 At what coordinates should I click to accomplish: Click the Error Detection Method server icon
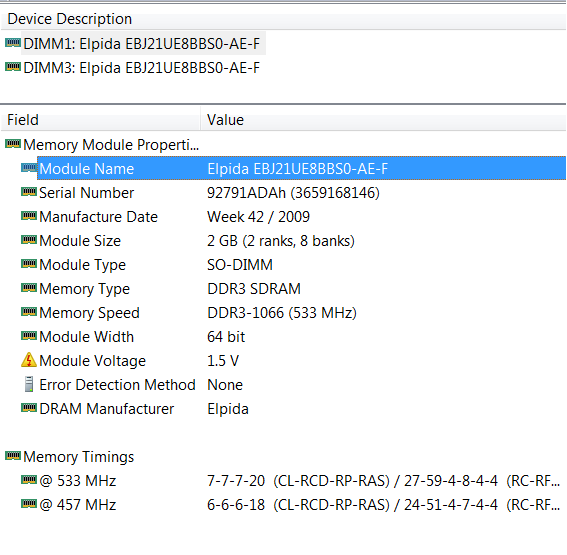pyautogui.click(x=29, y=384)
